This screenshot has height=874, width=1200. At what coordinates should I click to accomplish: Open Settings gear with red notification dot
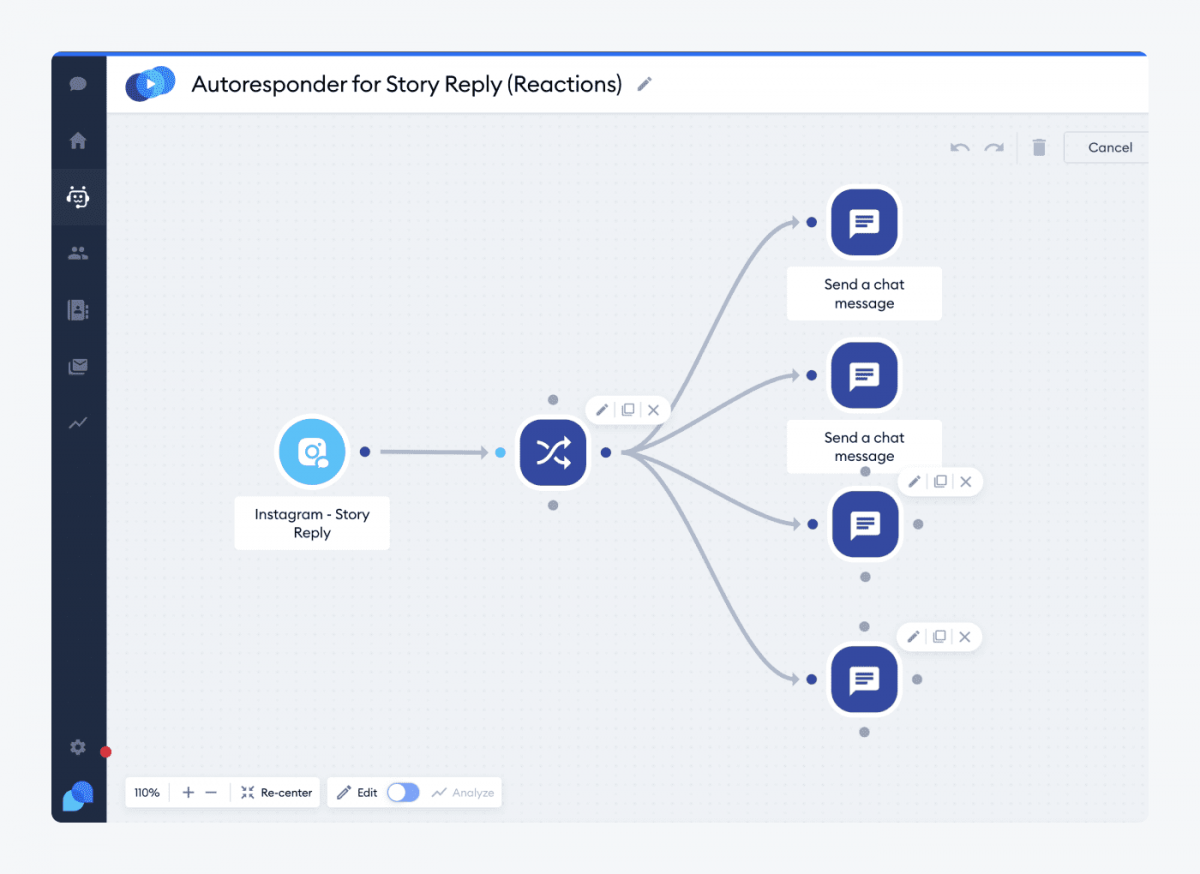(x=78, y=747)
